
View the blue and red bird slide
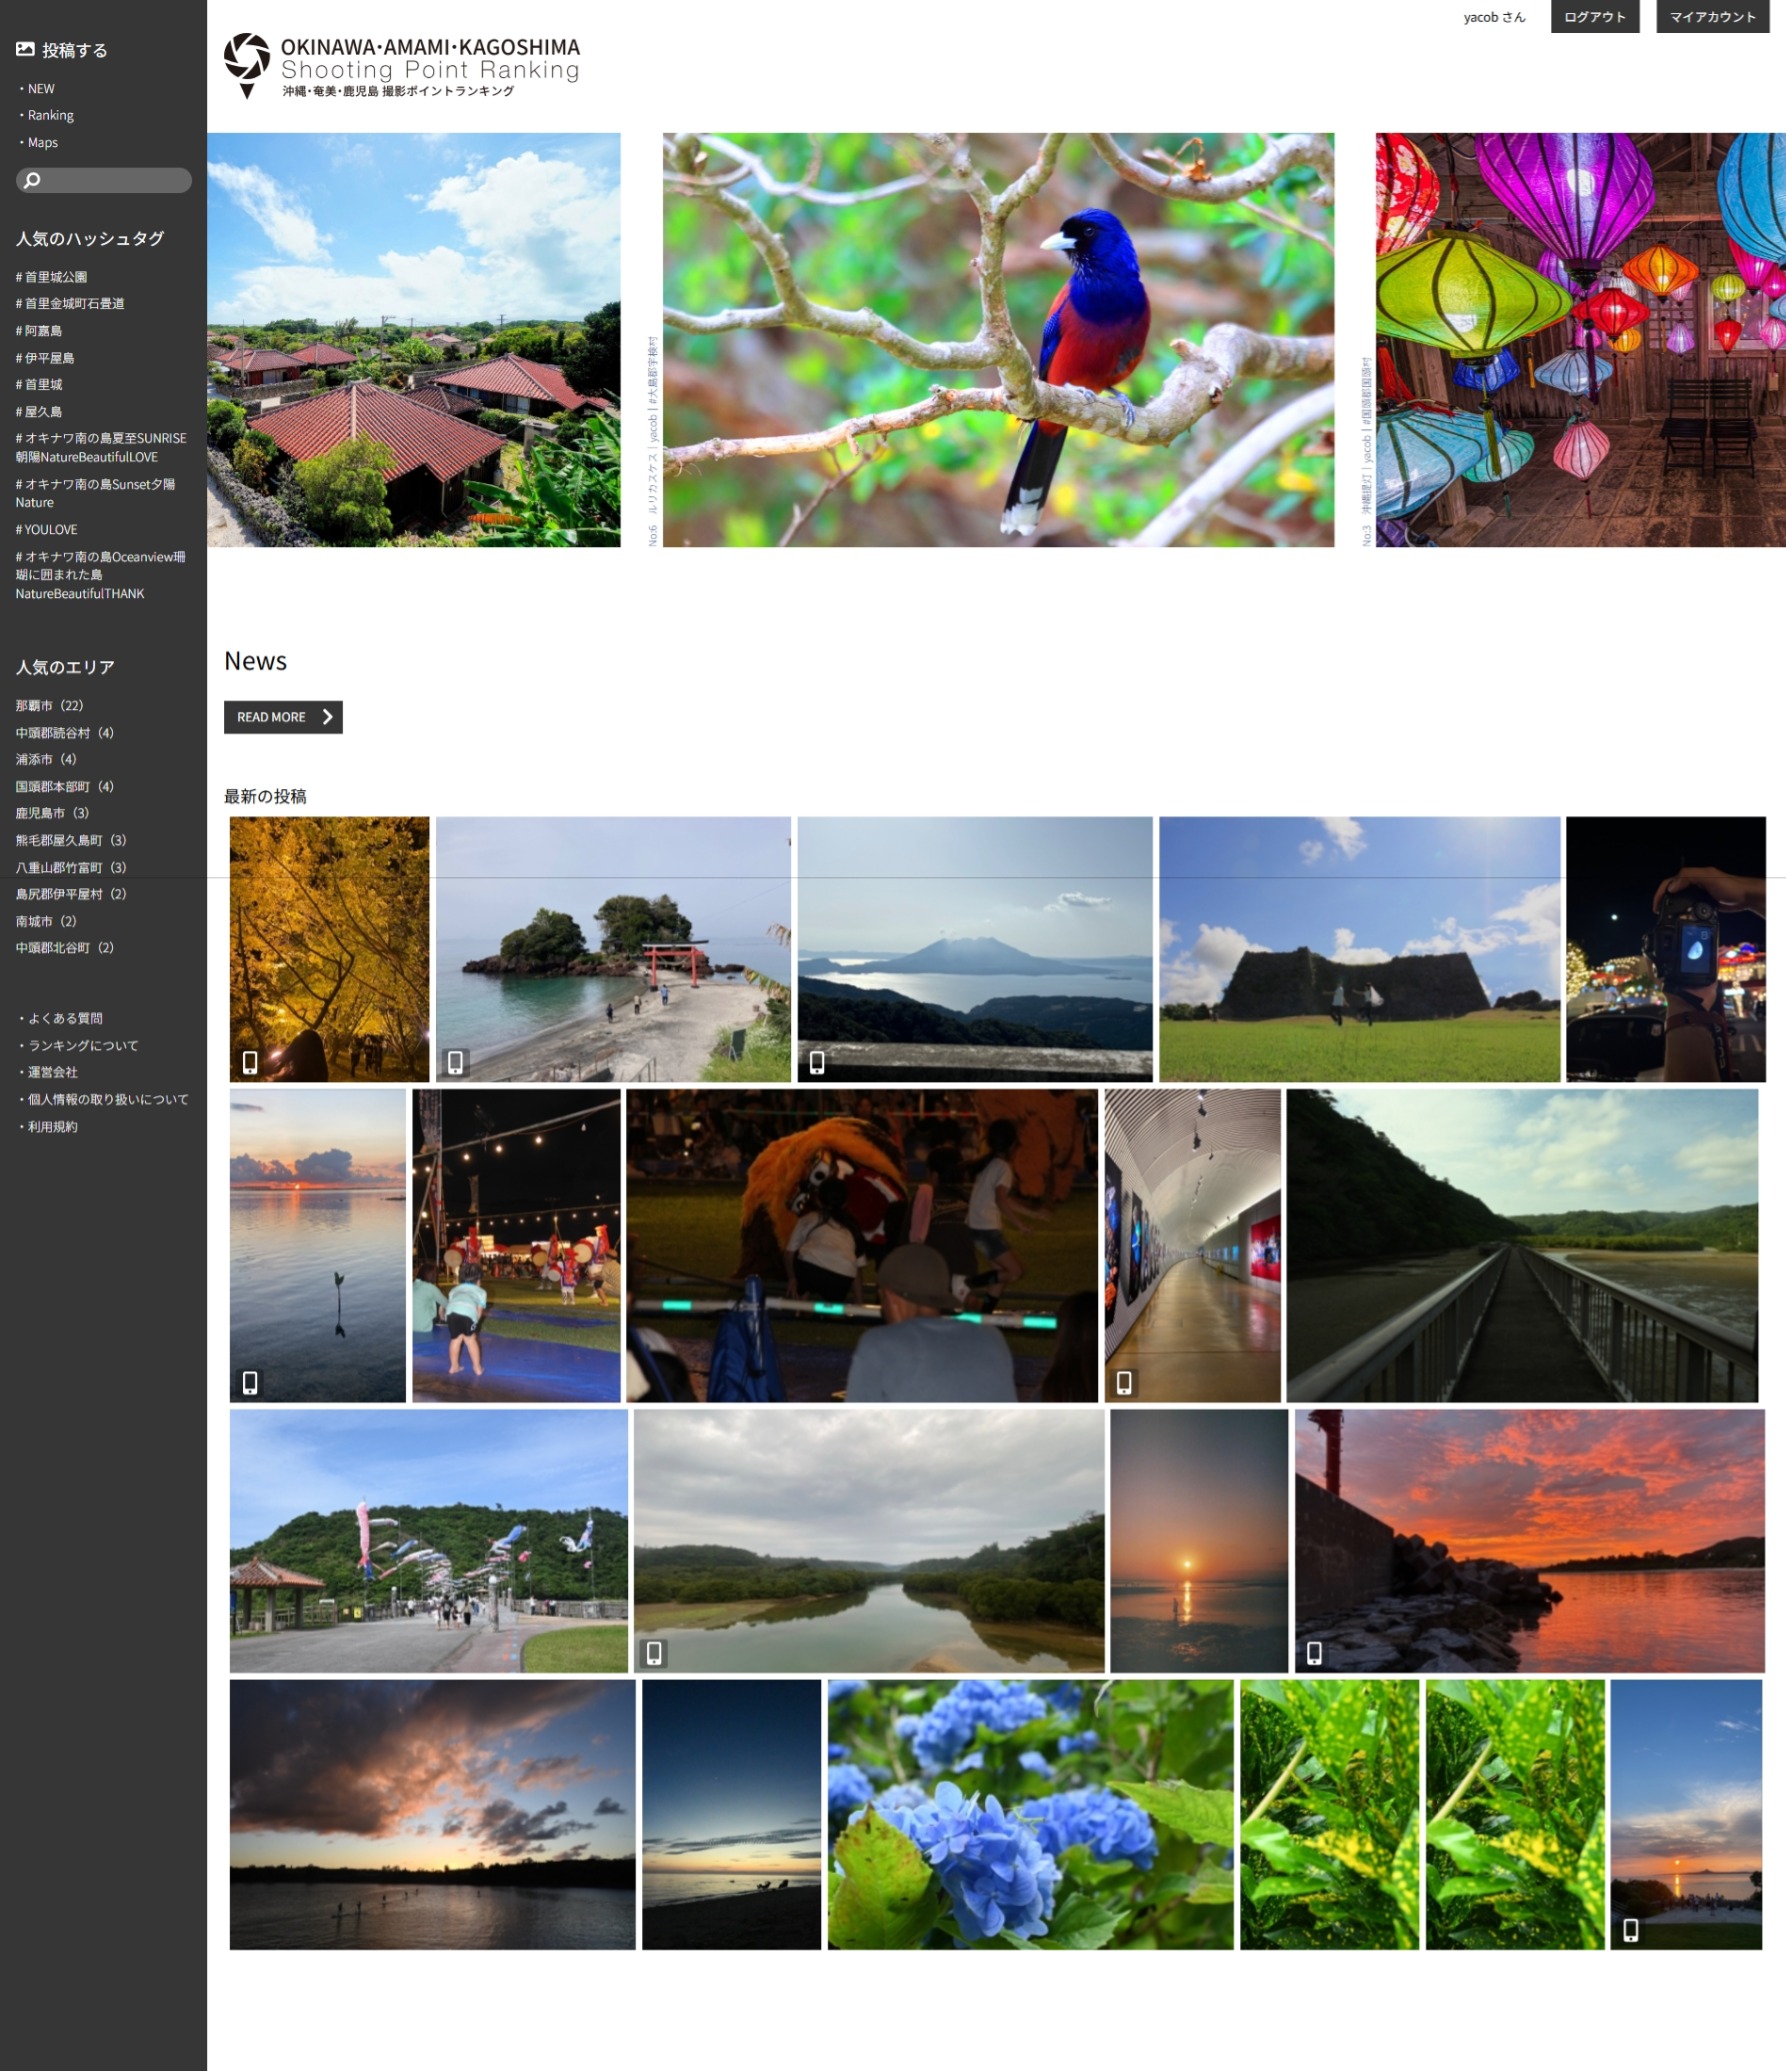pos(997,340)
